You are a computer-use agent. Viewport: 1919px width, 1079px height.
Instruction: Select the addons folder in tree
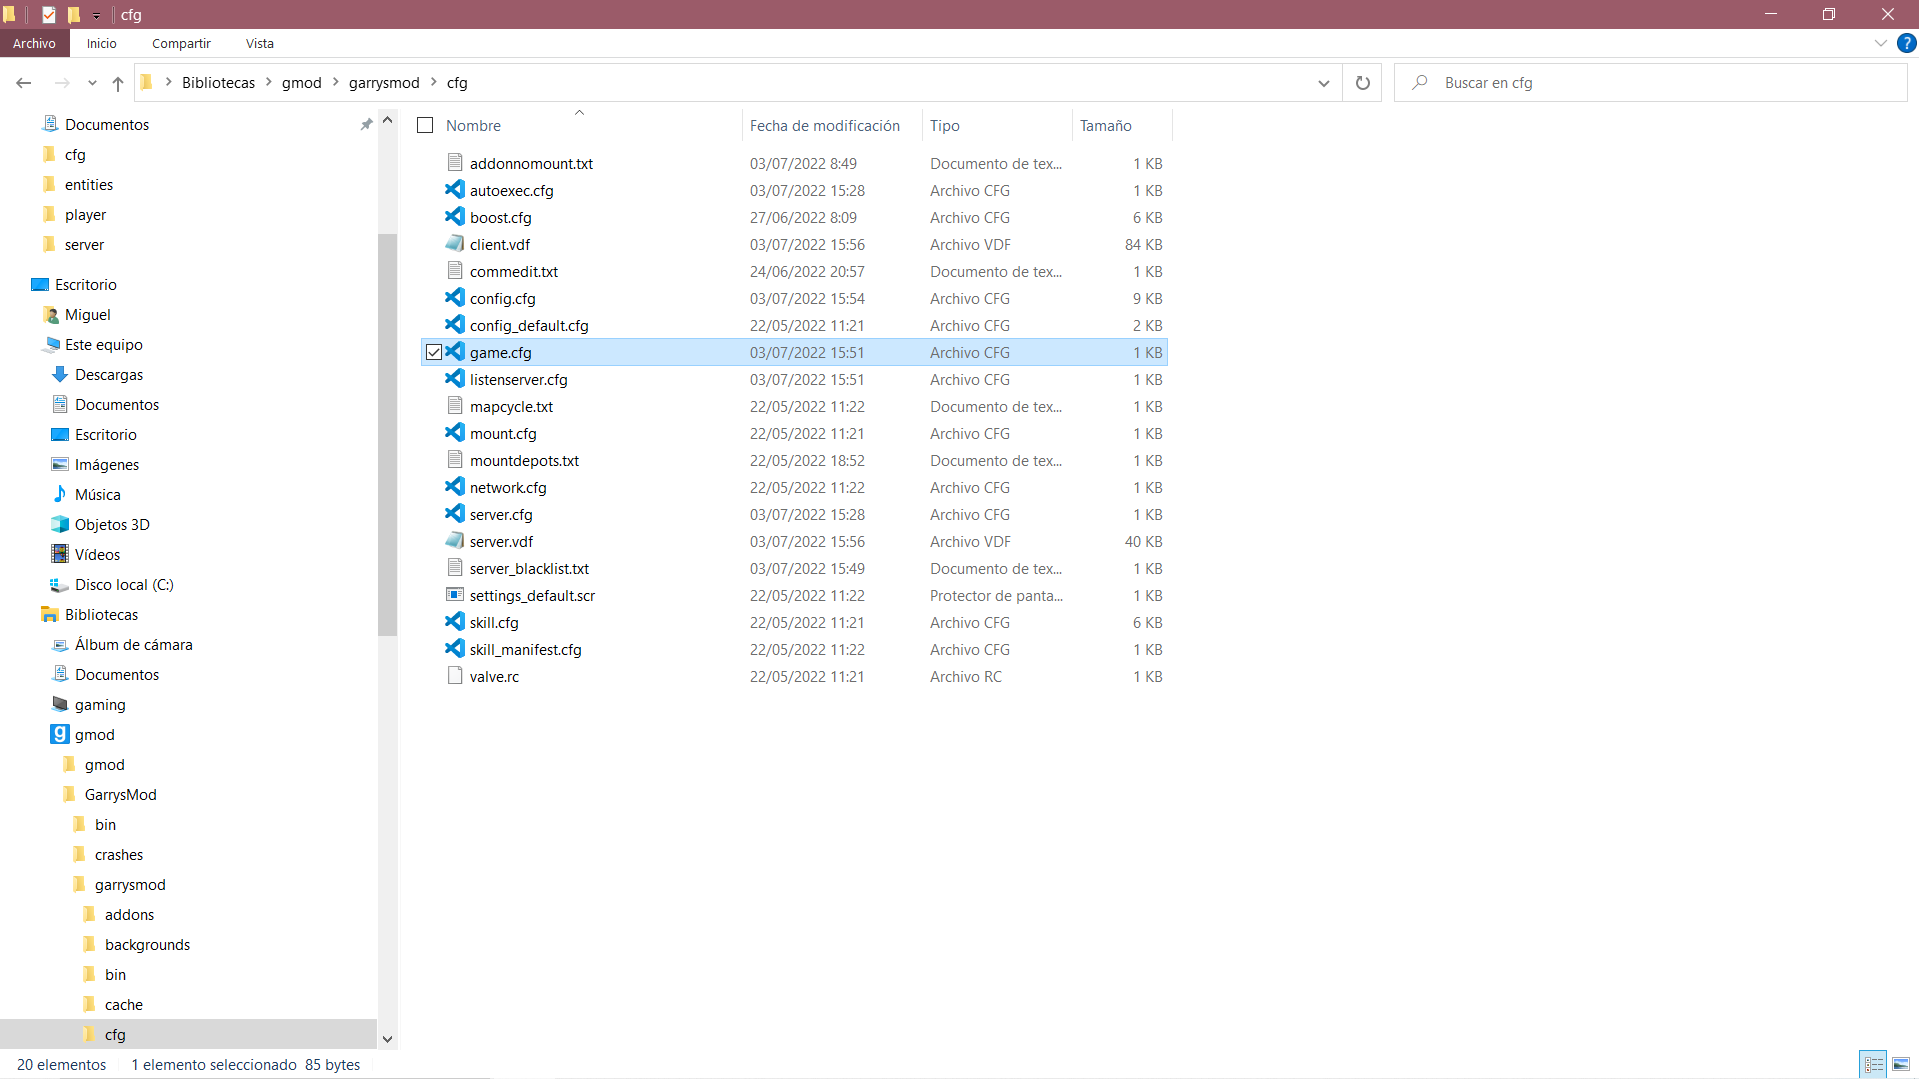[x=129, y=914]
